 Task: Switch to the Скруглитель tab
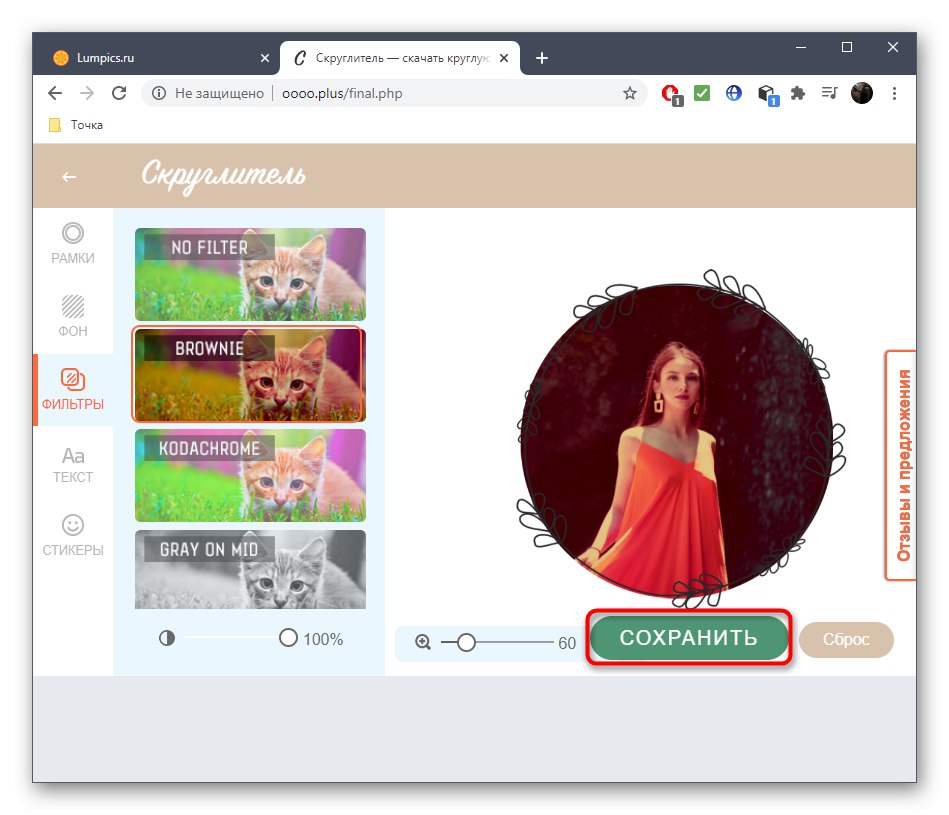pyautogui.click(x=400, y=58)
